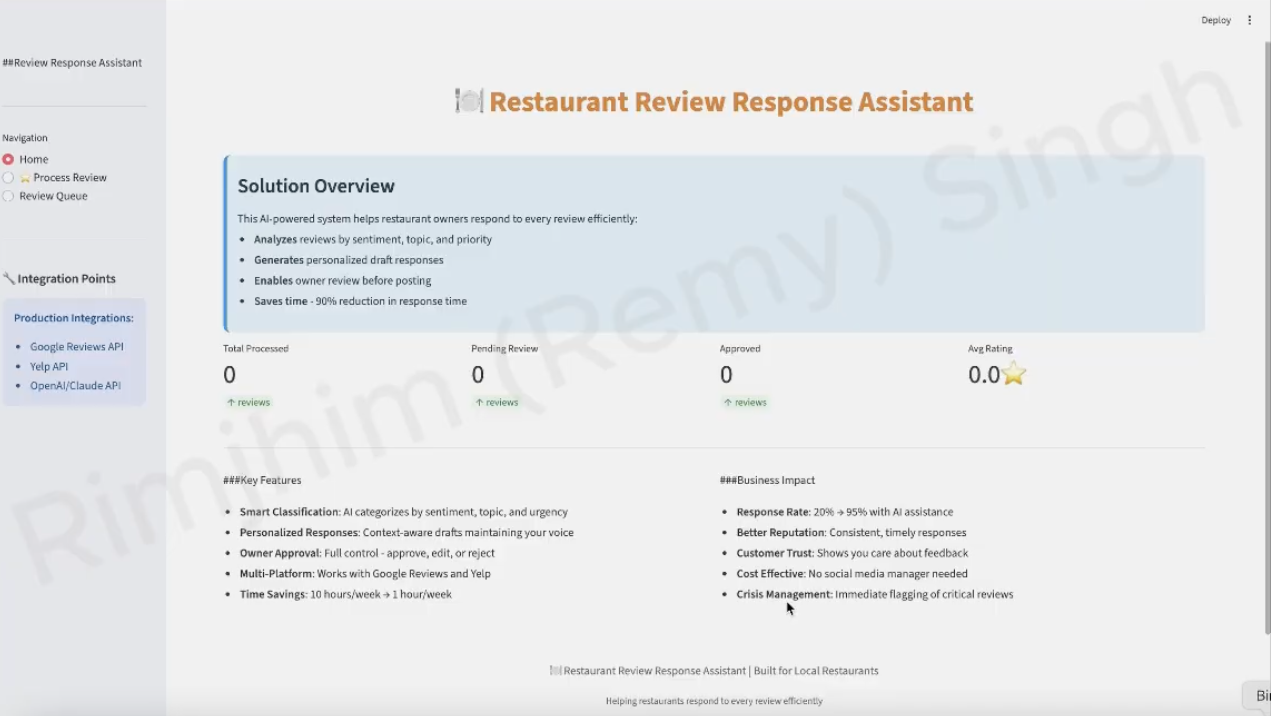Click the ###Key Features heading
The image size is (1271, 716).
[262, 480]
